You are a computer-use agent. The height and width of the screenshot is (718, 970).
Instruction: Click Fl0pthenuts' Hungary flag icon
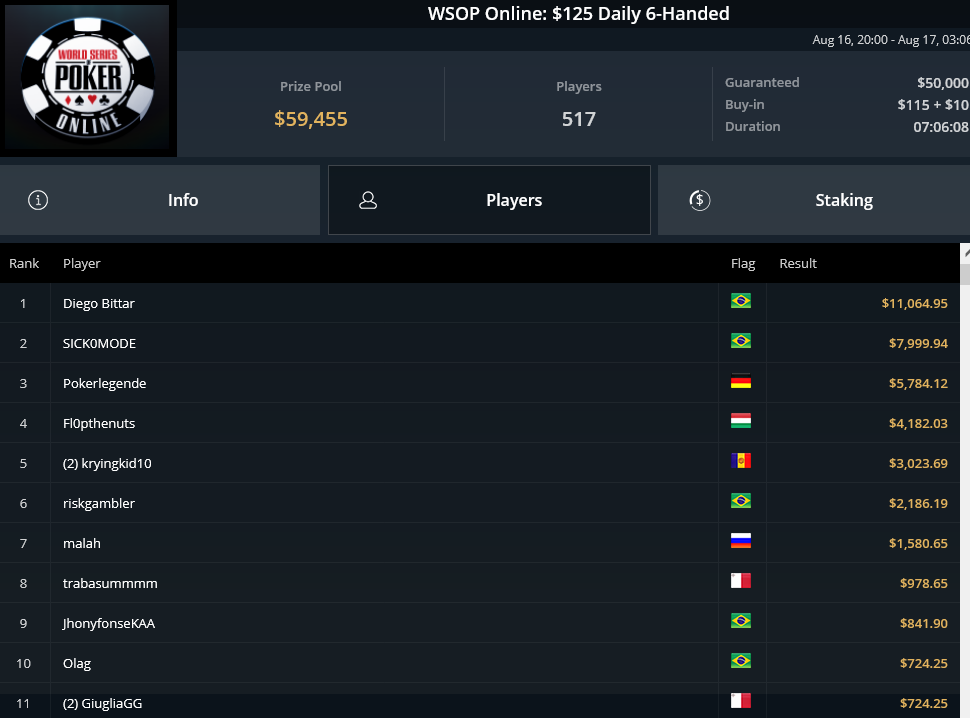[x=740, y=421]
